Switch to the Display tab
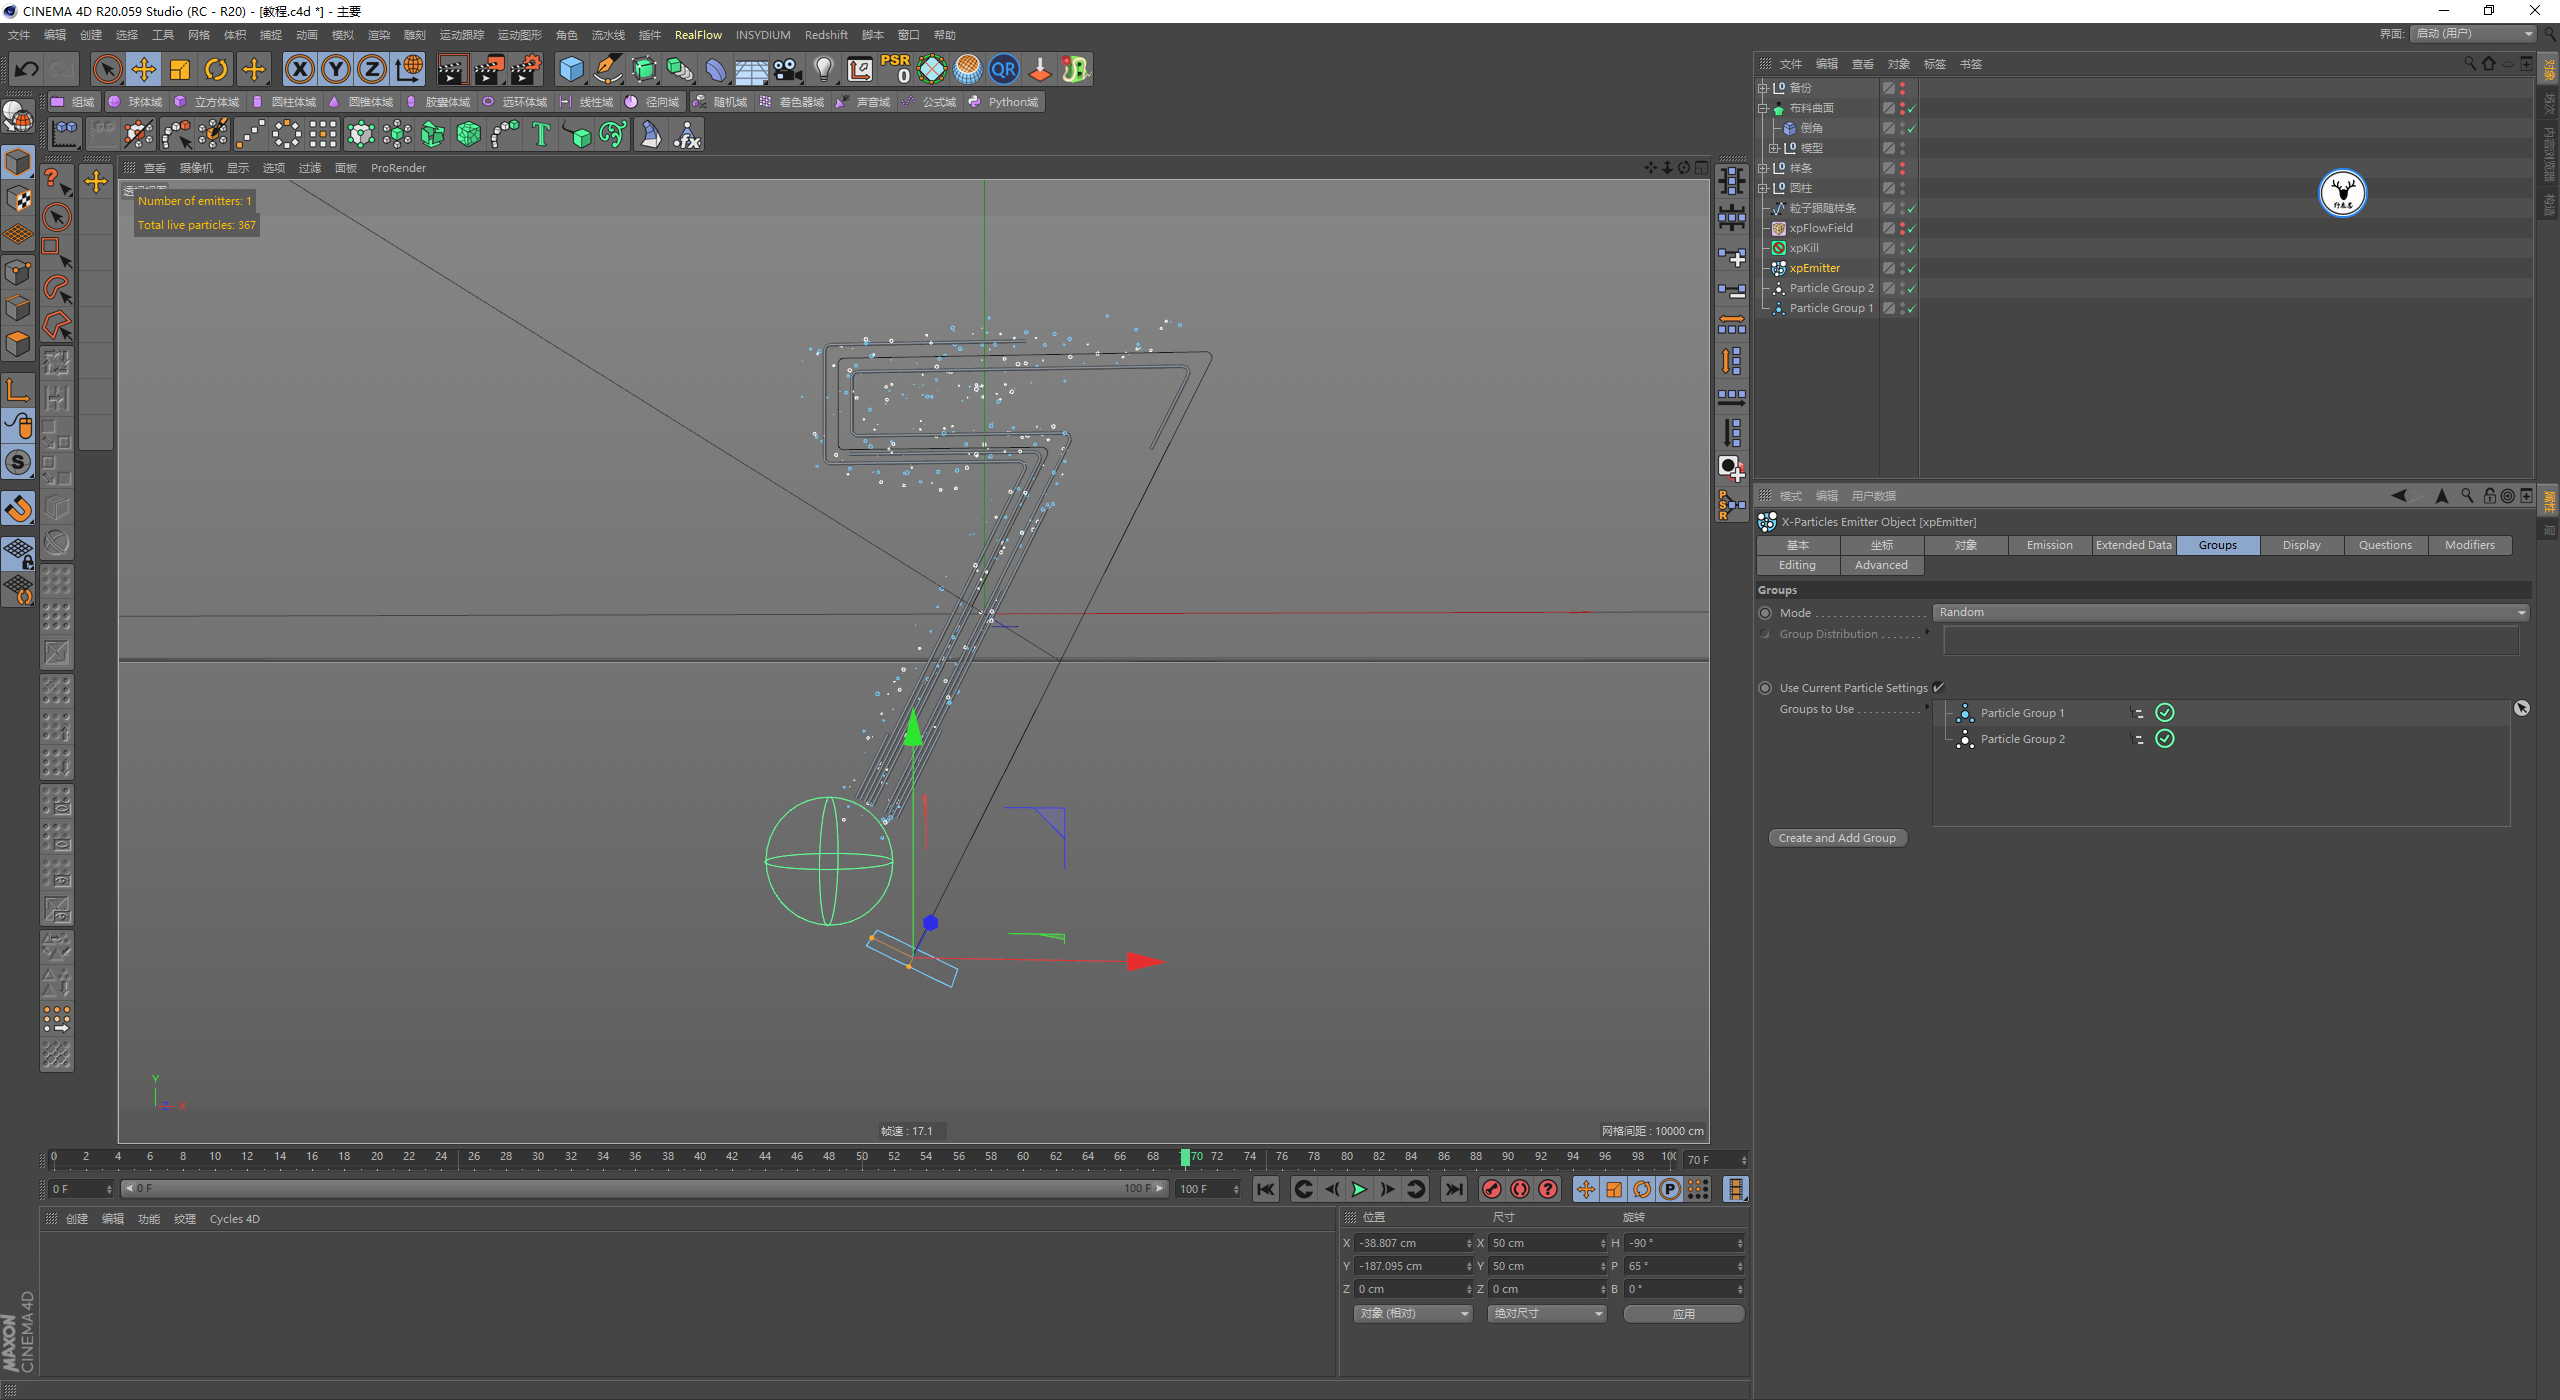The image size is (2560, 1400). pyautogui.click(x=2300, y=545)
